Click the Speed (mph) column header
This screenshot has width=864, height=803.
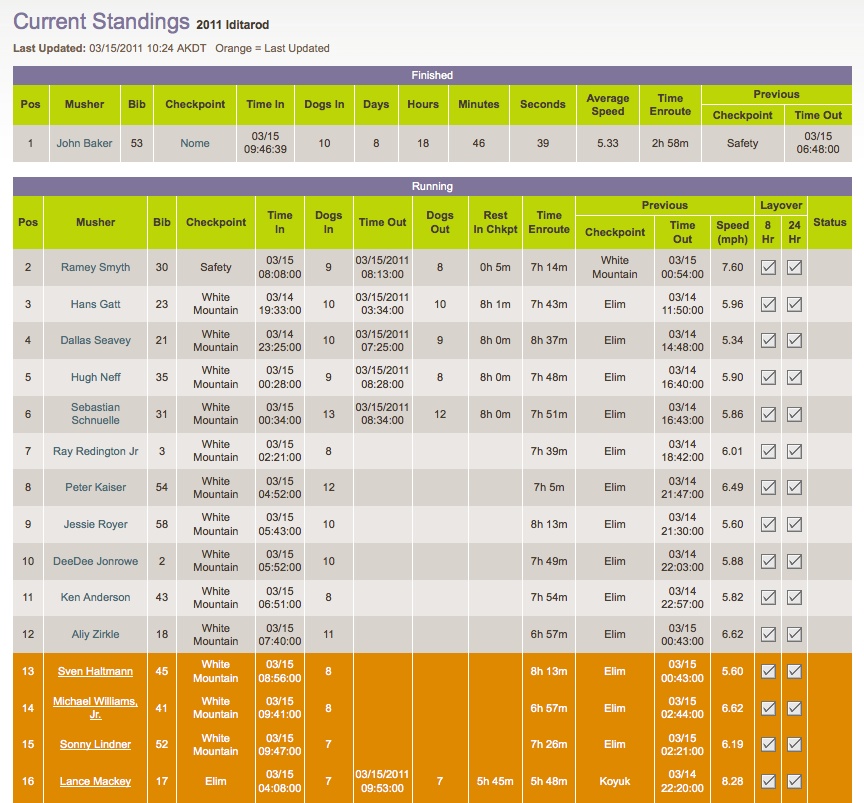[x=732, y=233]
